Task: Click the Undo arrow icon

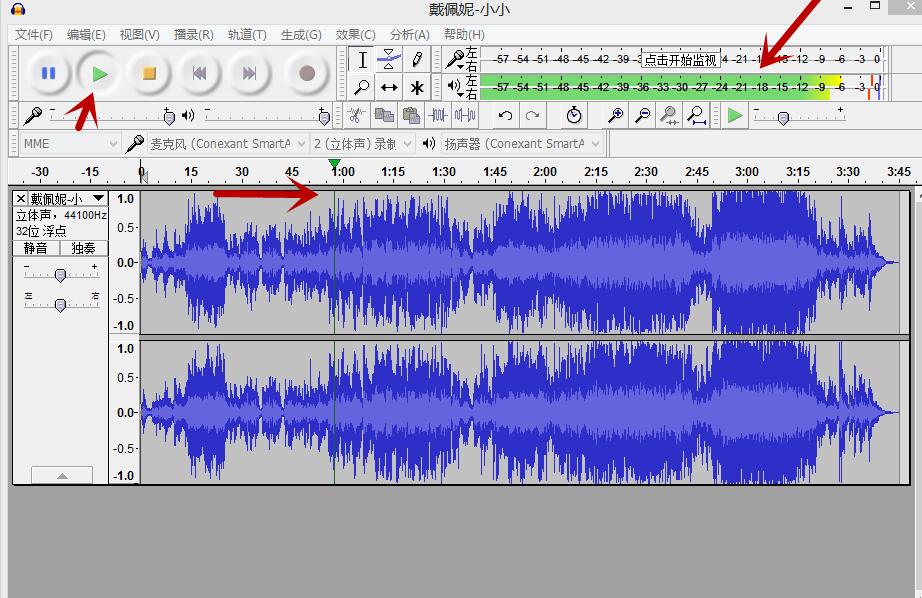Action: tap(505, 116)
